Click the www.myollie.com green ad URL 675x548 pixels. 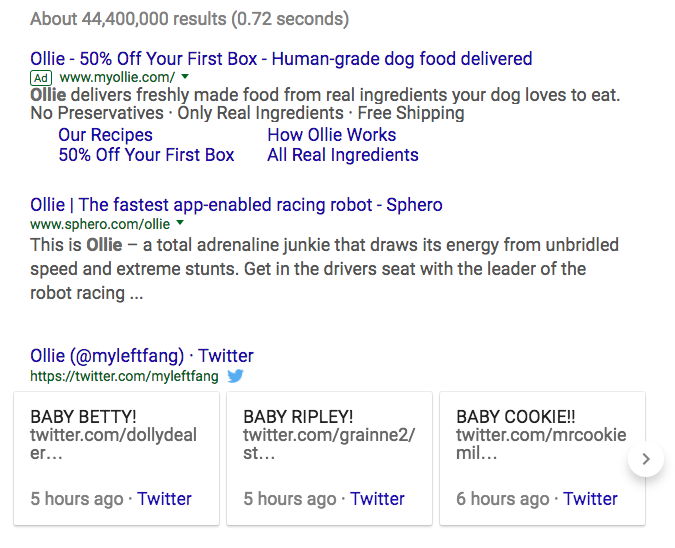117,78
